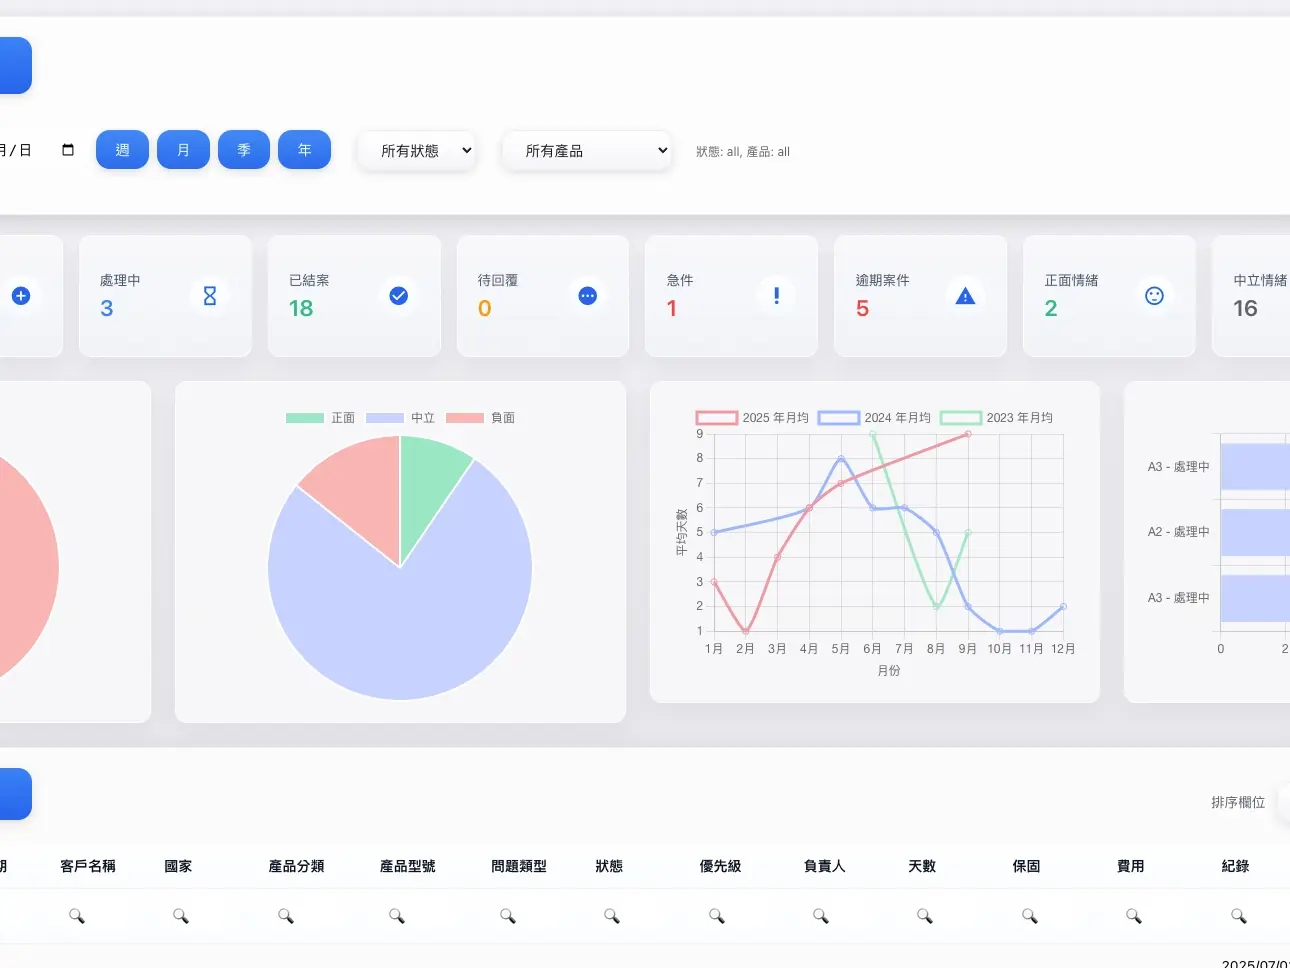
Task: Click the ellipsis icon on the 待回覆 card
Action: 587,295
